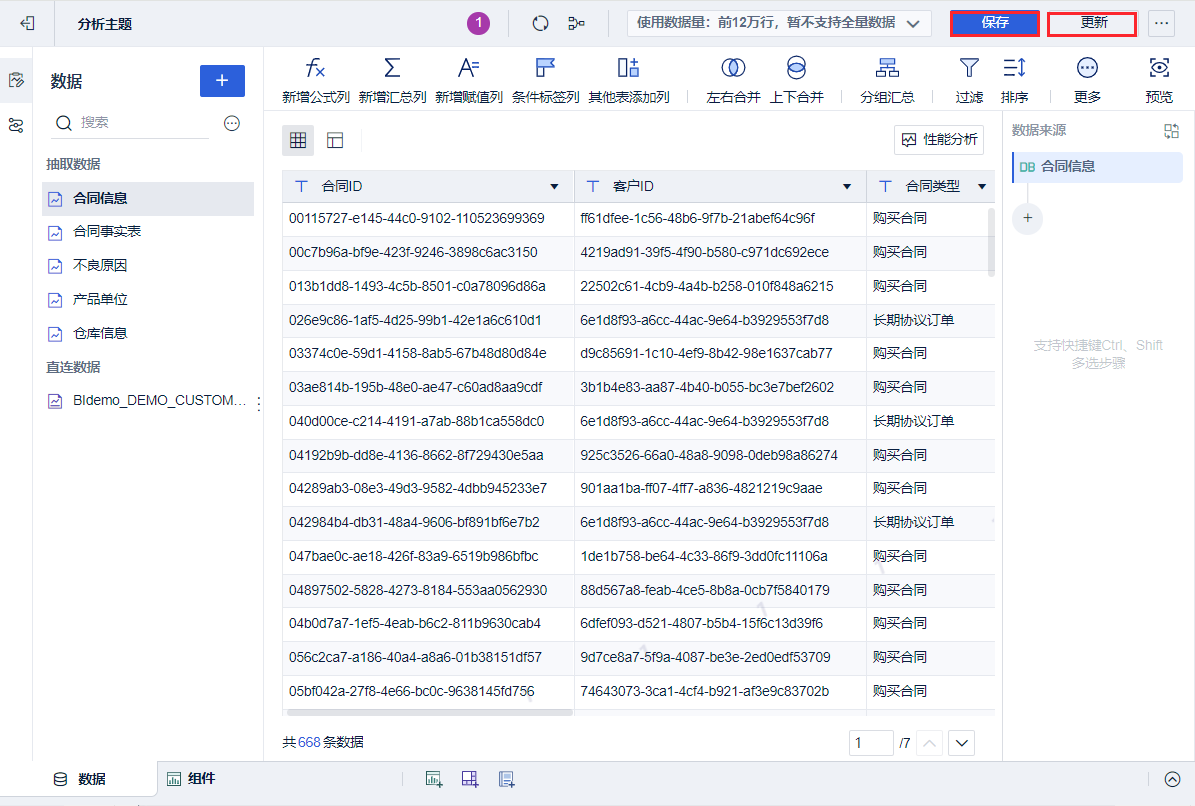The height and width of the screenshot is (806, 1195).
Task: Select the 合同信息 table in data list
Action: [148, 198]
